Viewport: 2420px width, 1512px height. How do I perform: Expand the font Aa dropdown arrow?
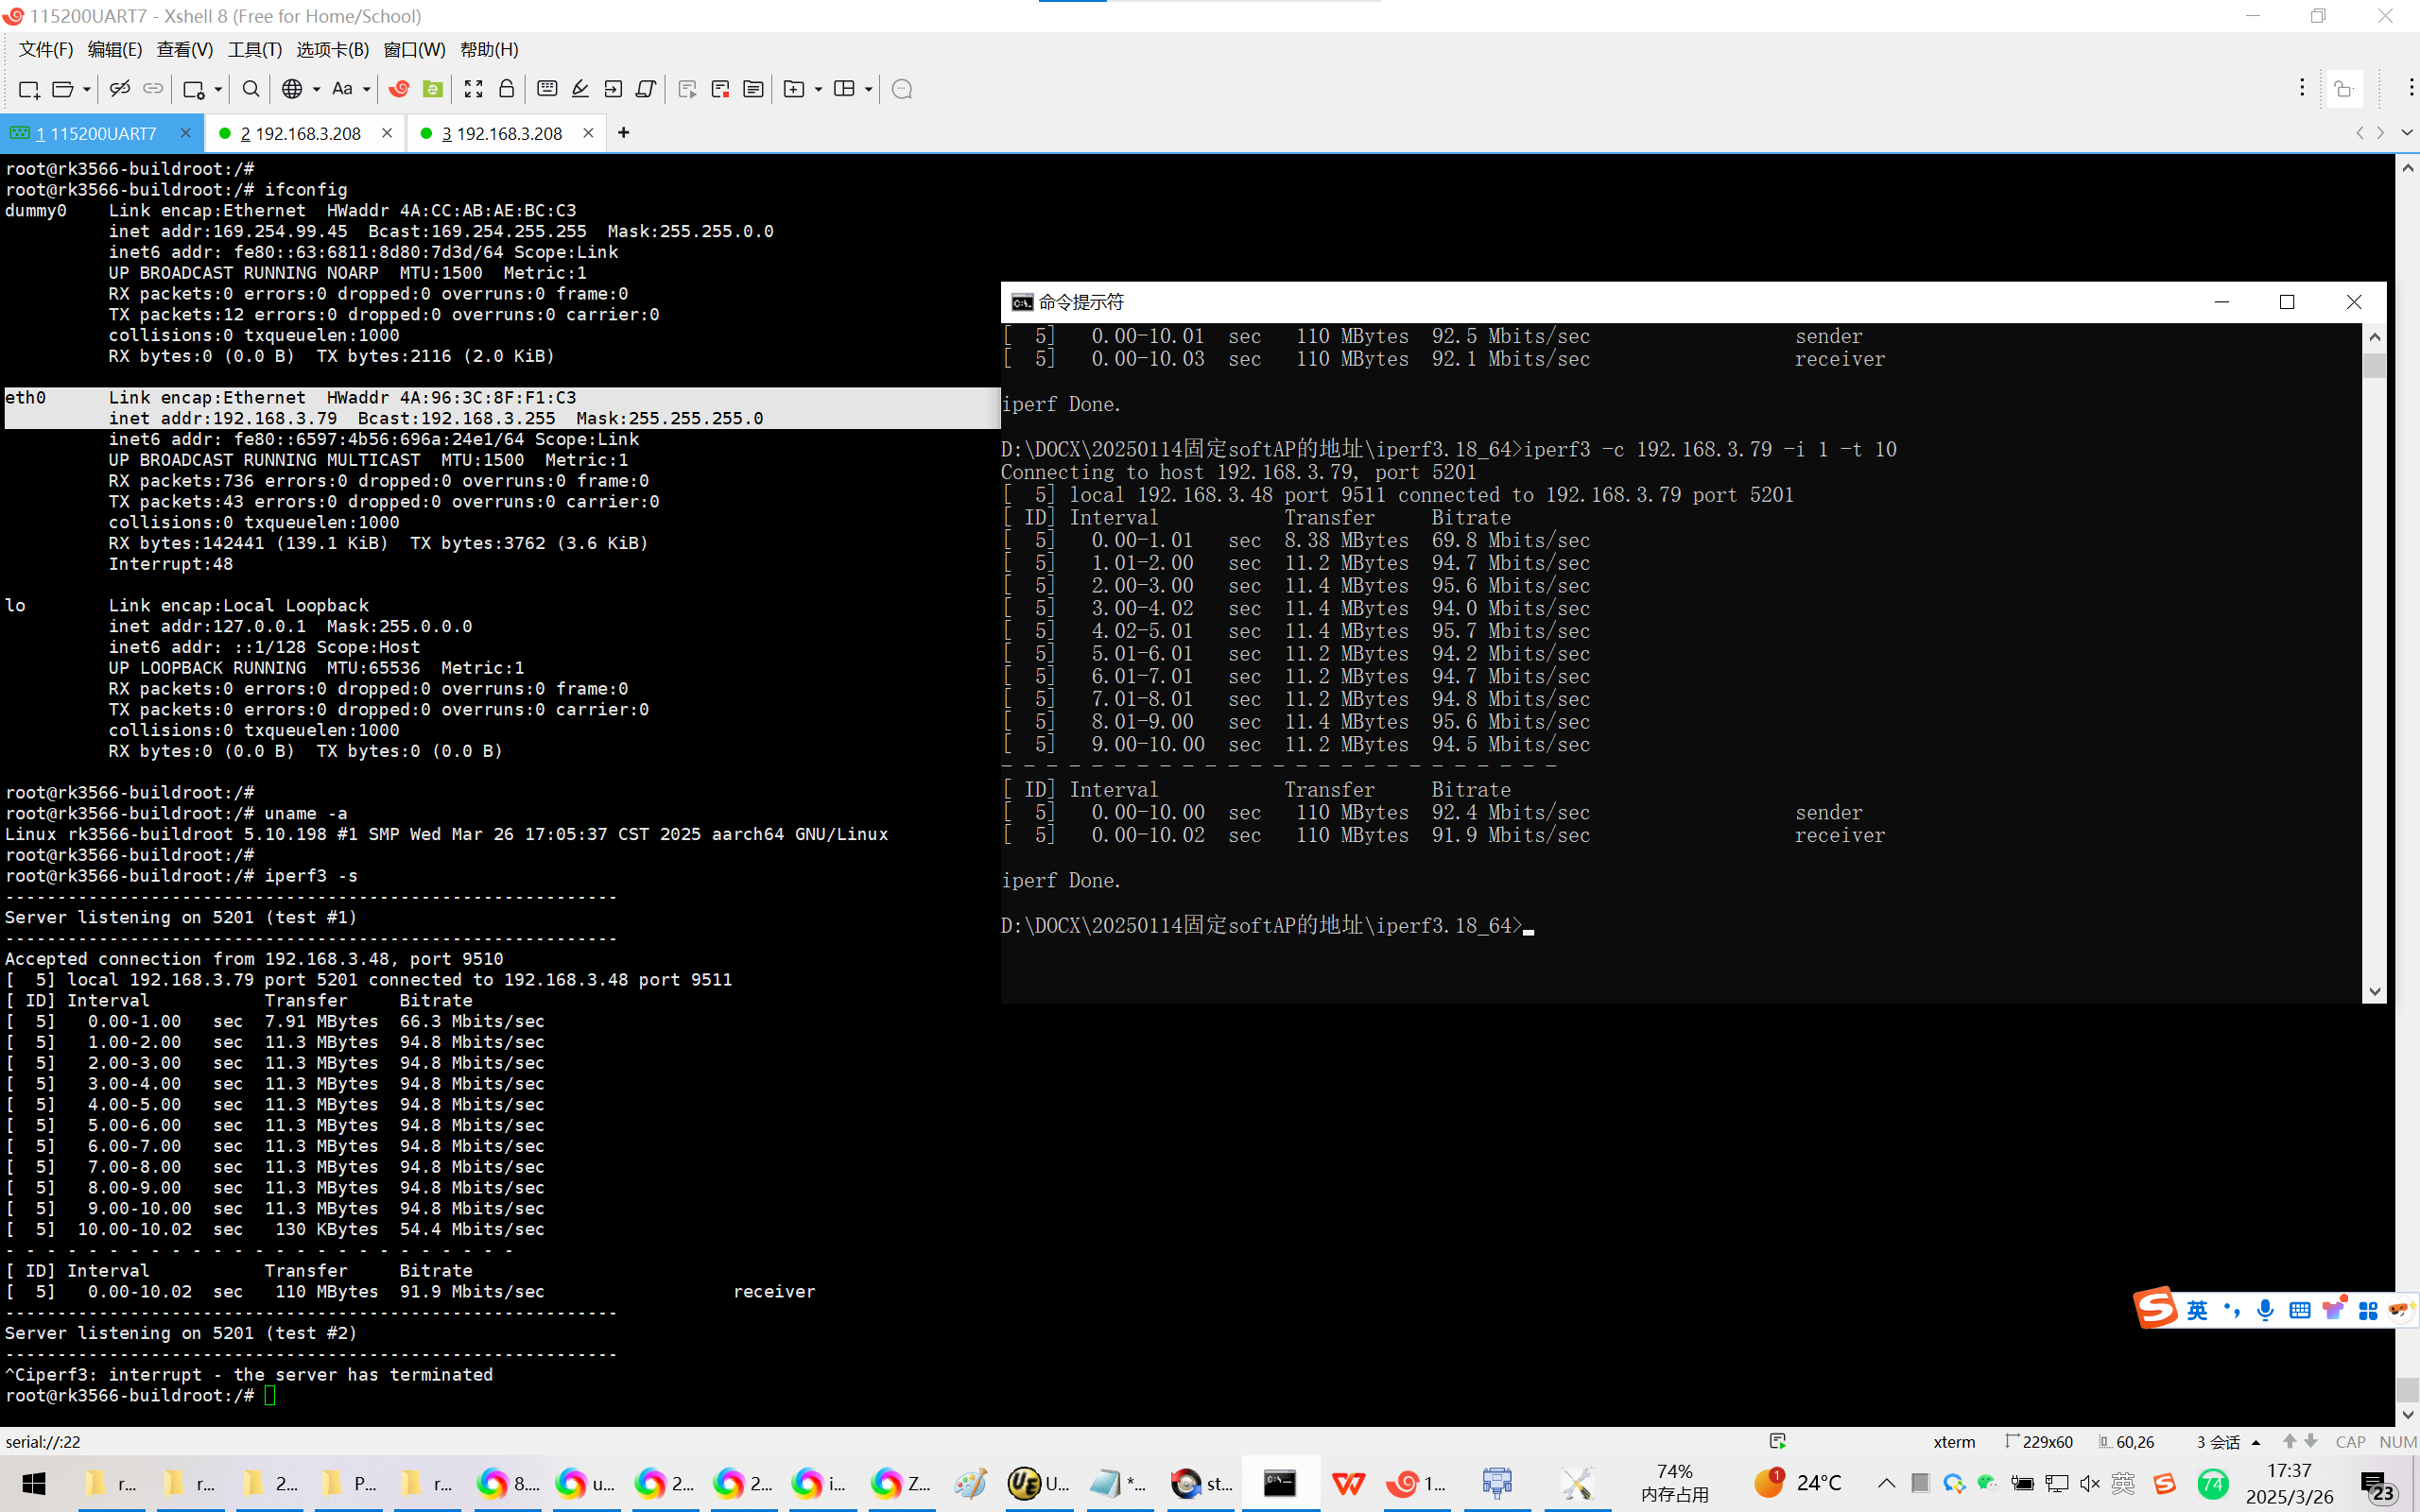pyautogui.click(x=367, y=89)
